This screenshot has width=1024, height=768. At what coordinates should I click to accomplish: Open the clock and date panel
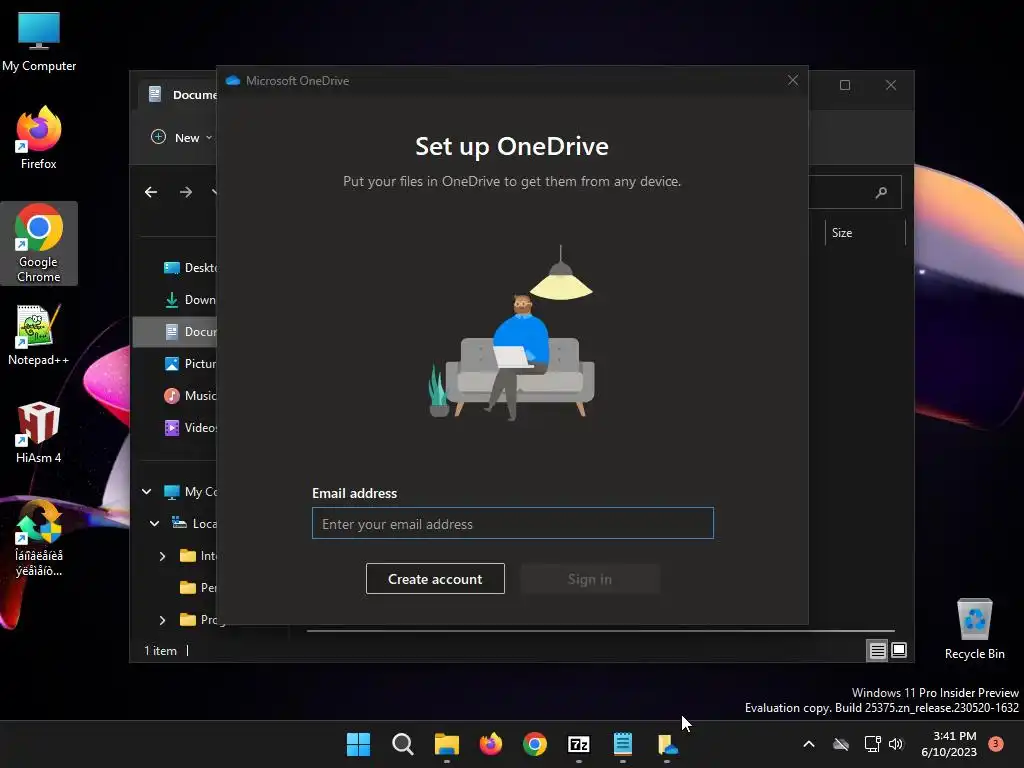click(x=949, y=744)
